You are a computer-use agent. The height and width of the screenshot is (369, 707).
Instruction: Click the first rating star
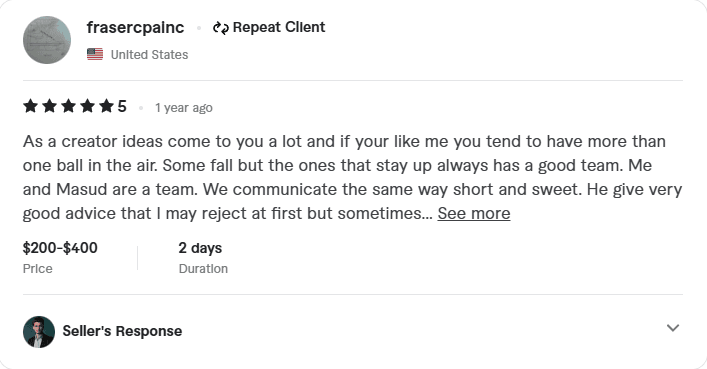[30, 106]
